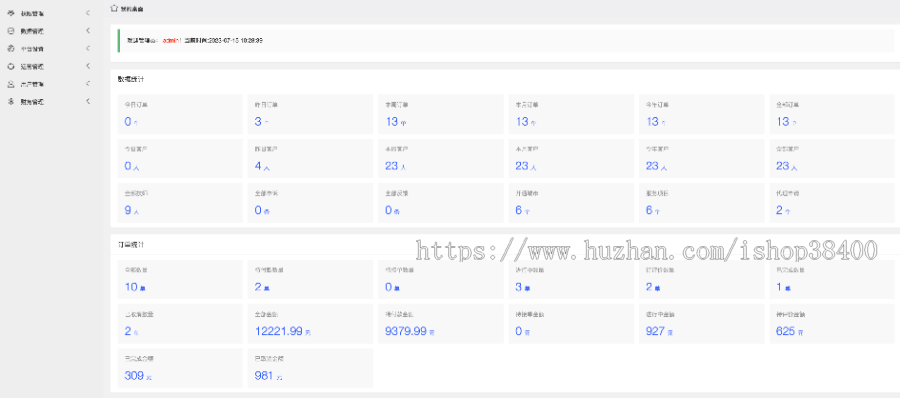The width and height of the screenshot is (900, 398).
Task: Click the topmost sidebar menu icon
Action: click(x=10, y=13)
